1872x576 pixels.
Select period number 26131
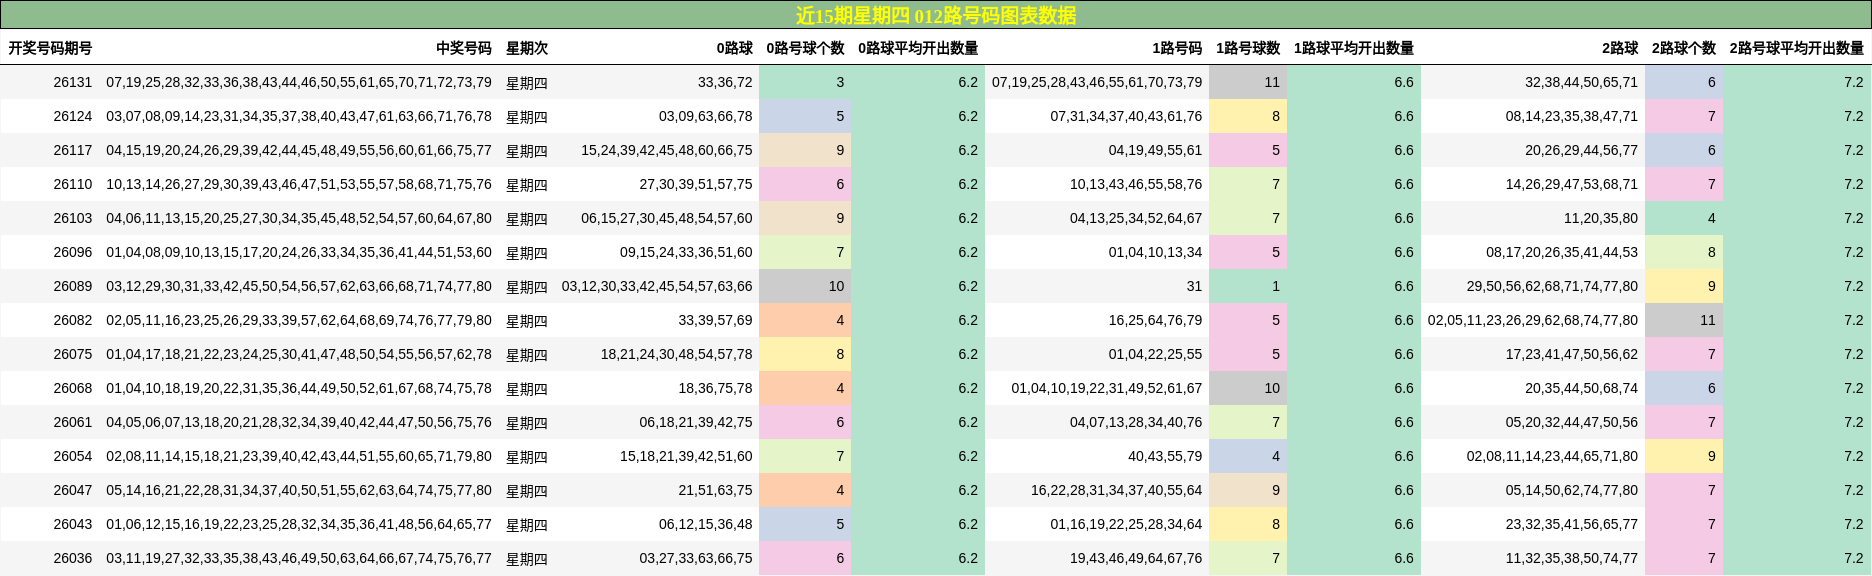pyautogui.click(x=73, y=82)
